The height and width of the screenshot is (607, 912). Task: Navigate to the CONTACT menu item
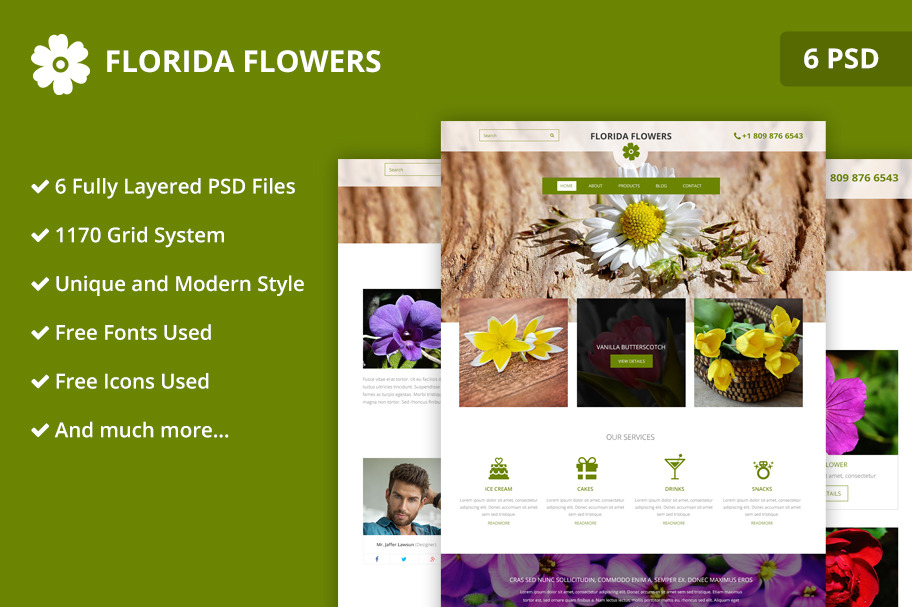pyautogui.click(x=692, y=186)
